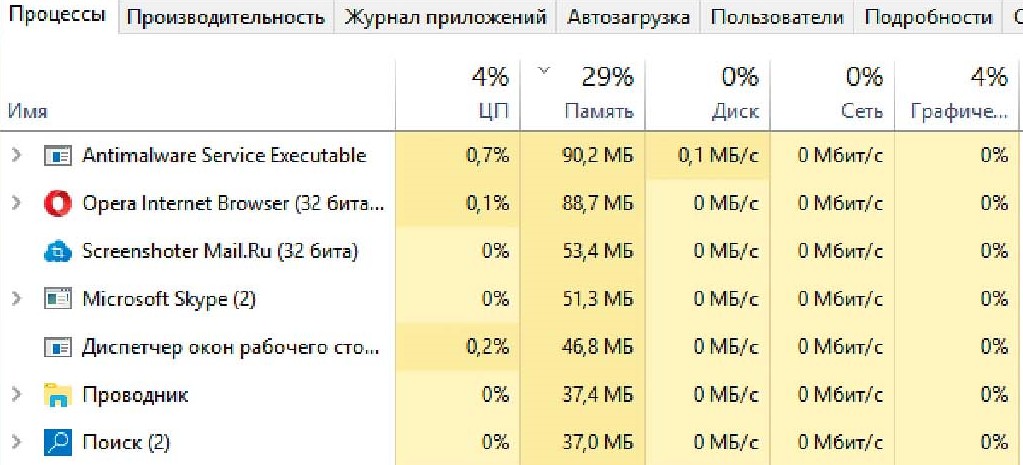Expand the Opera Internet Browser process group

pyautogui.click(x=15, y=204)
